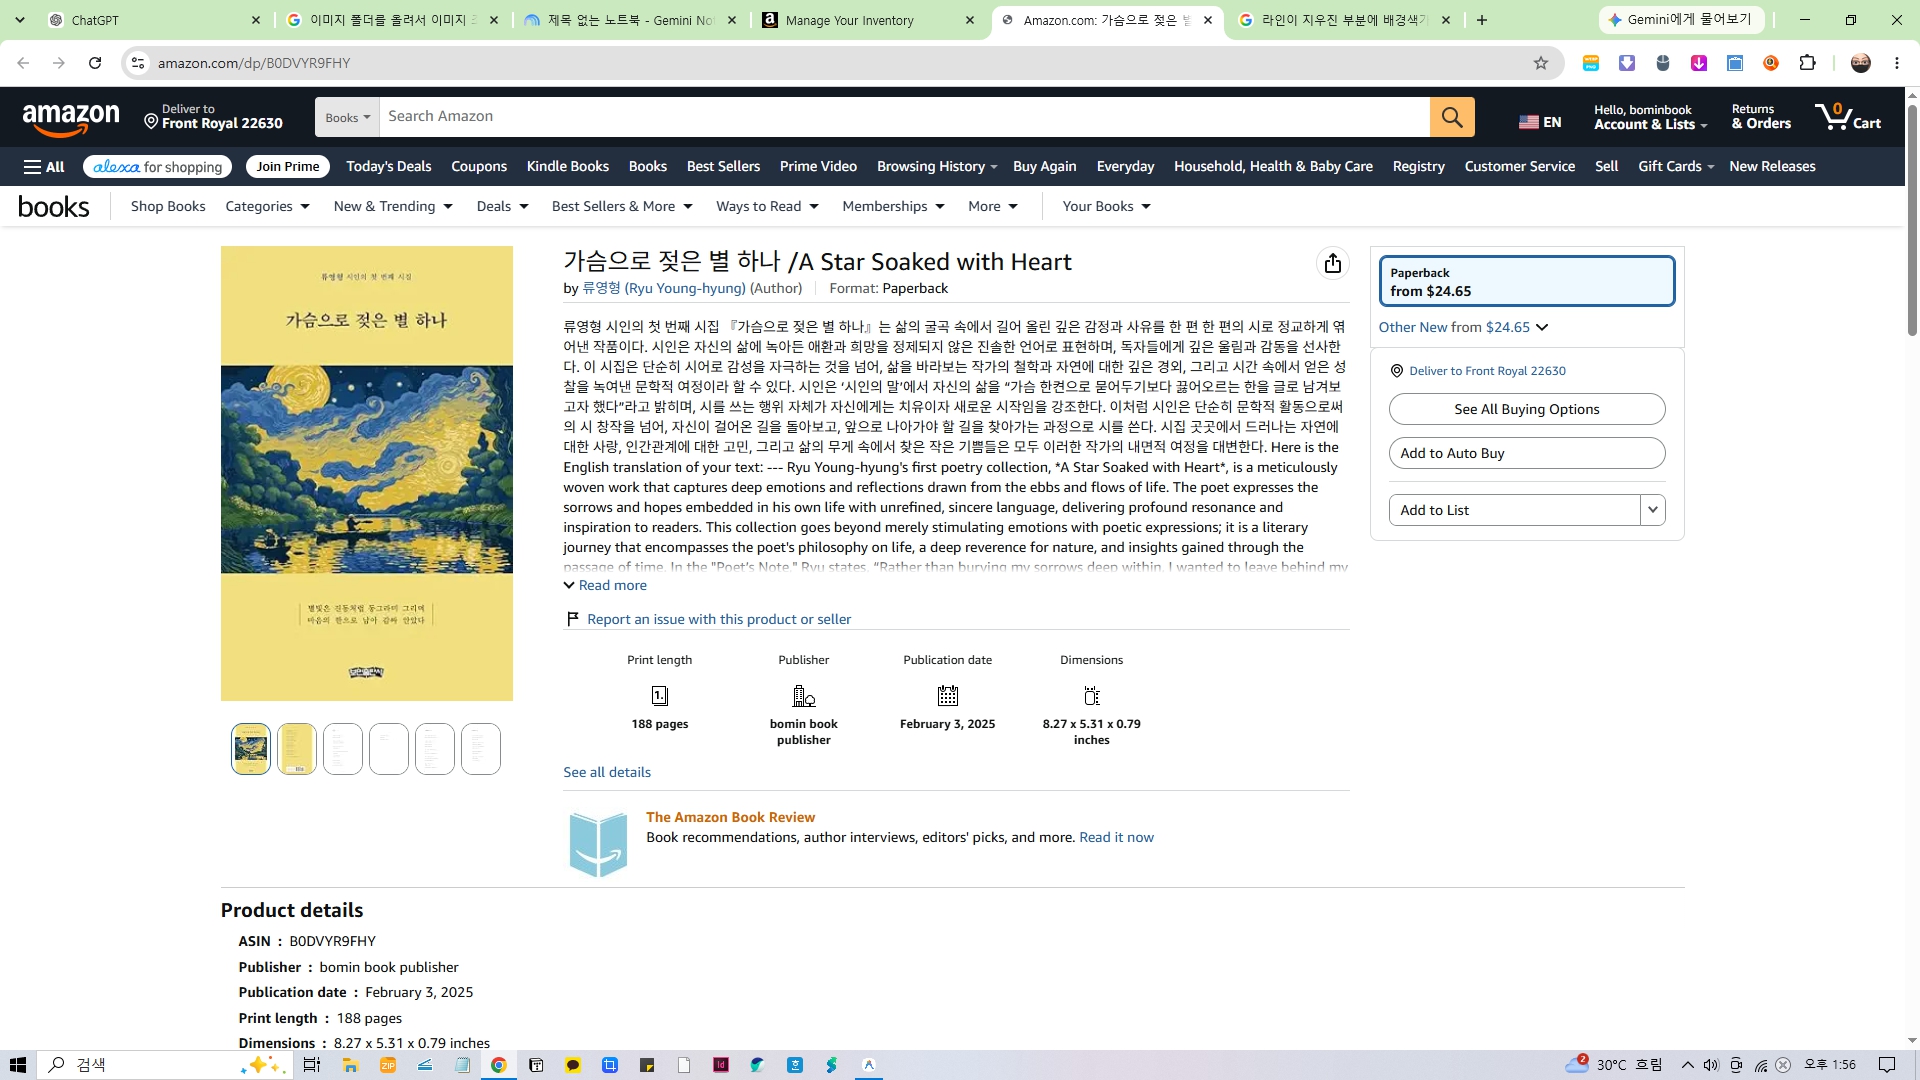Click the Print length pages icon

[659, 696]
